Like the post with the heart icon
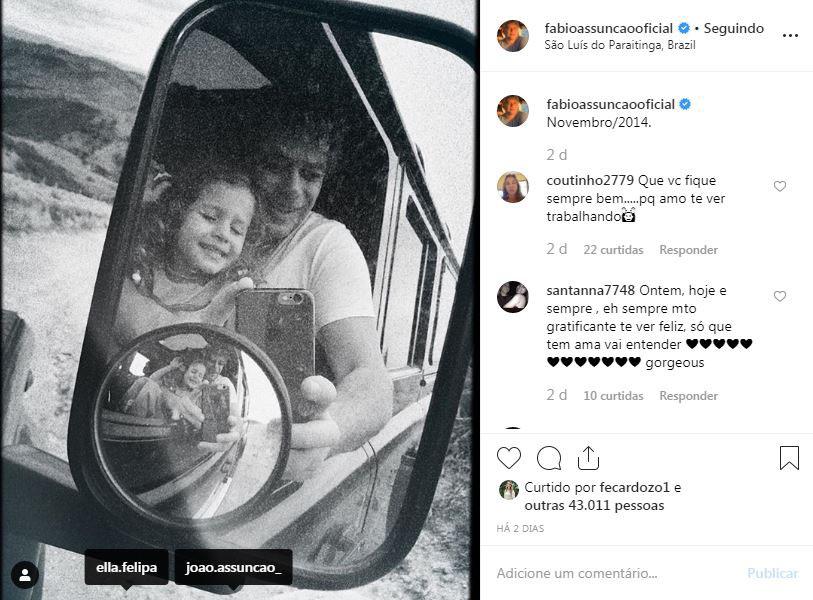Image resolution: width=813 pixels, height=600 pixels. pos(509,458)
